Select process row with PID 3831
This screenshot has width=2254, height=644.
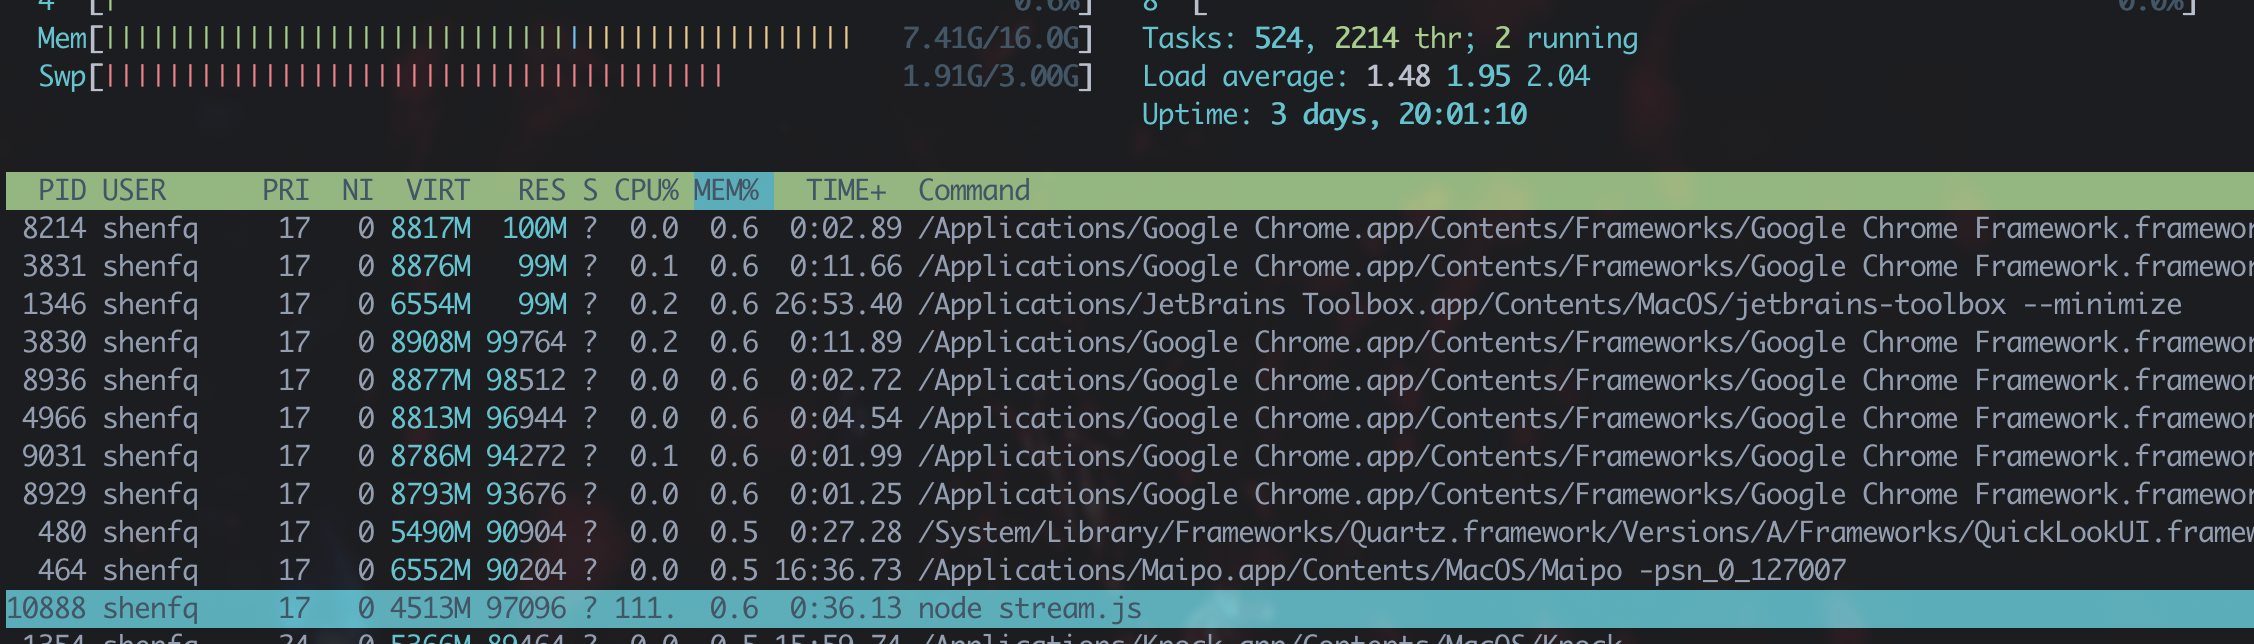click(1130, 266)
